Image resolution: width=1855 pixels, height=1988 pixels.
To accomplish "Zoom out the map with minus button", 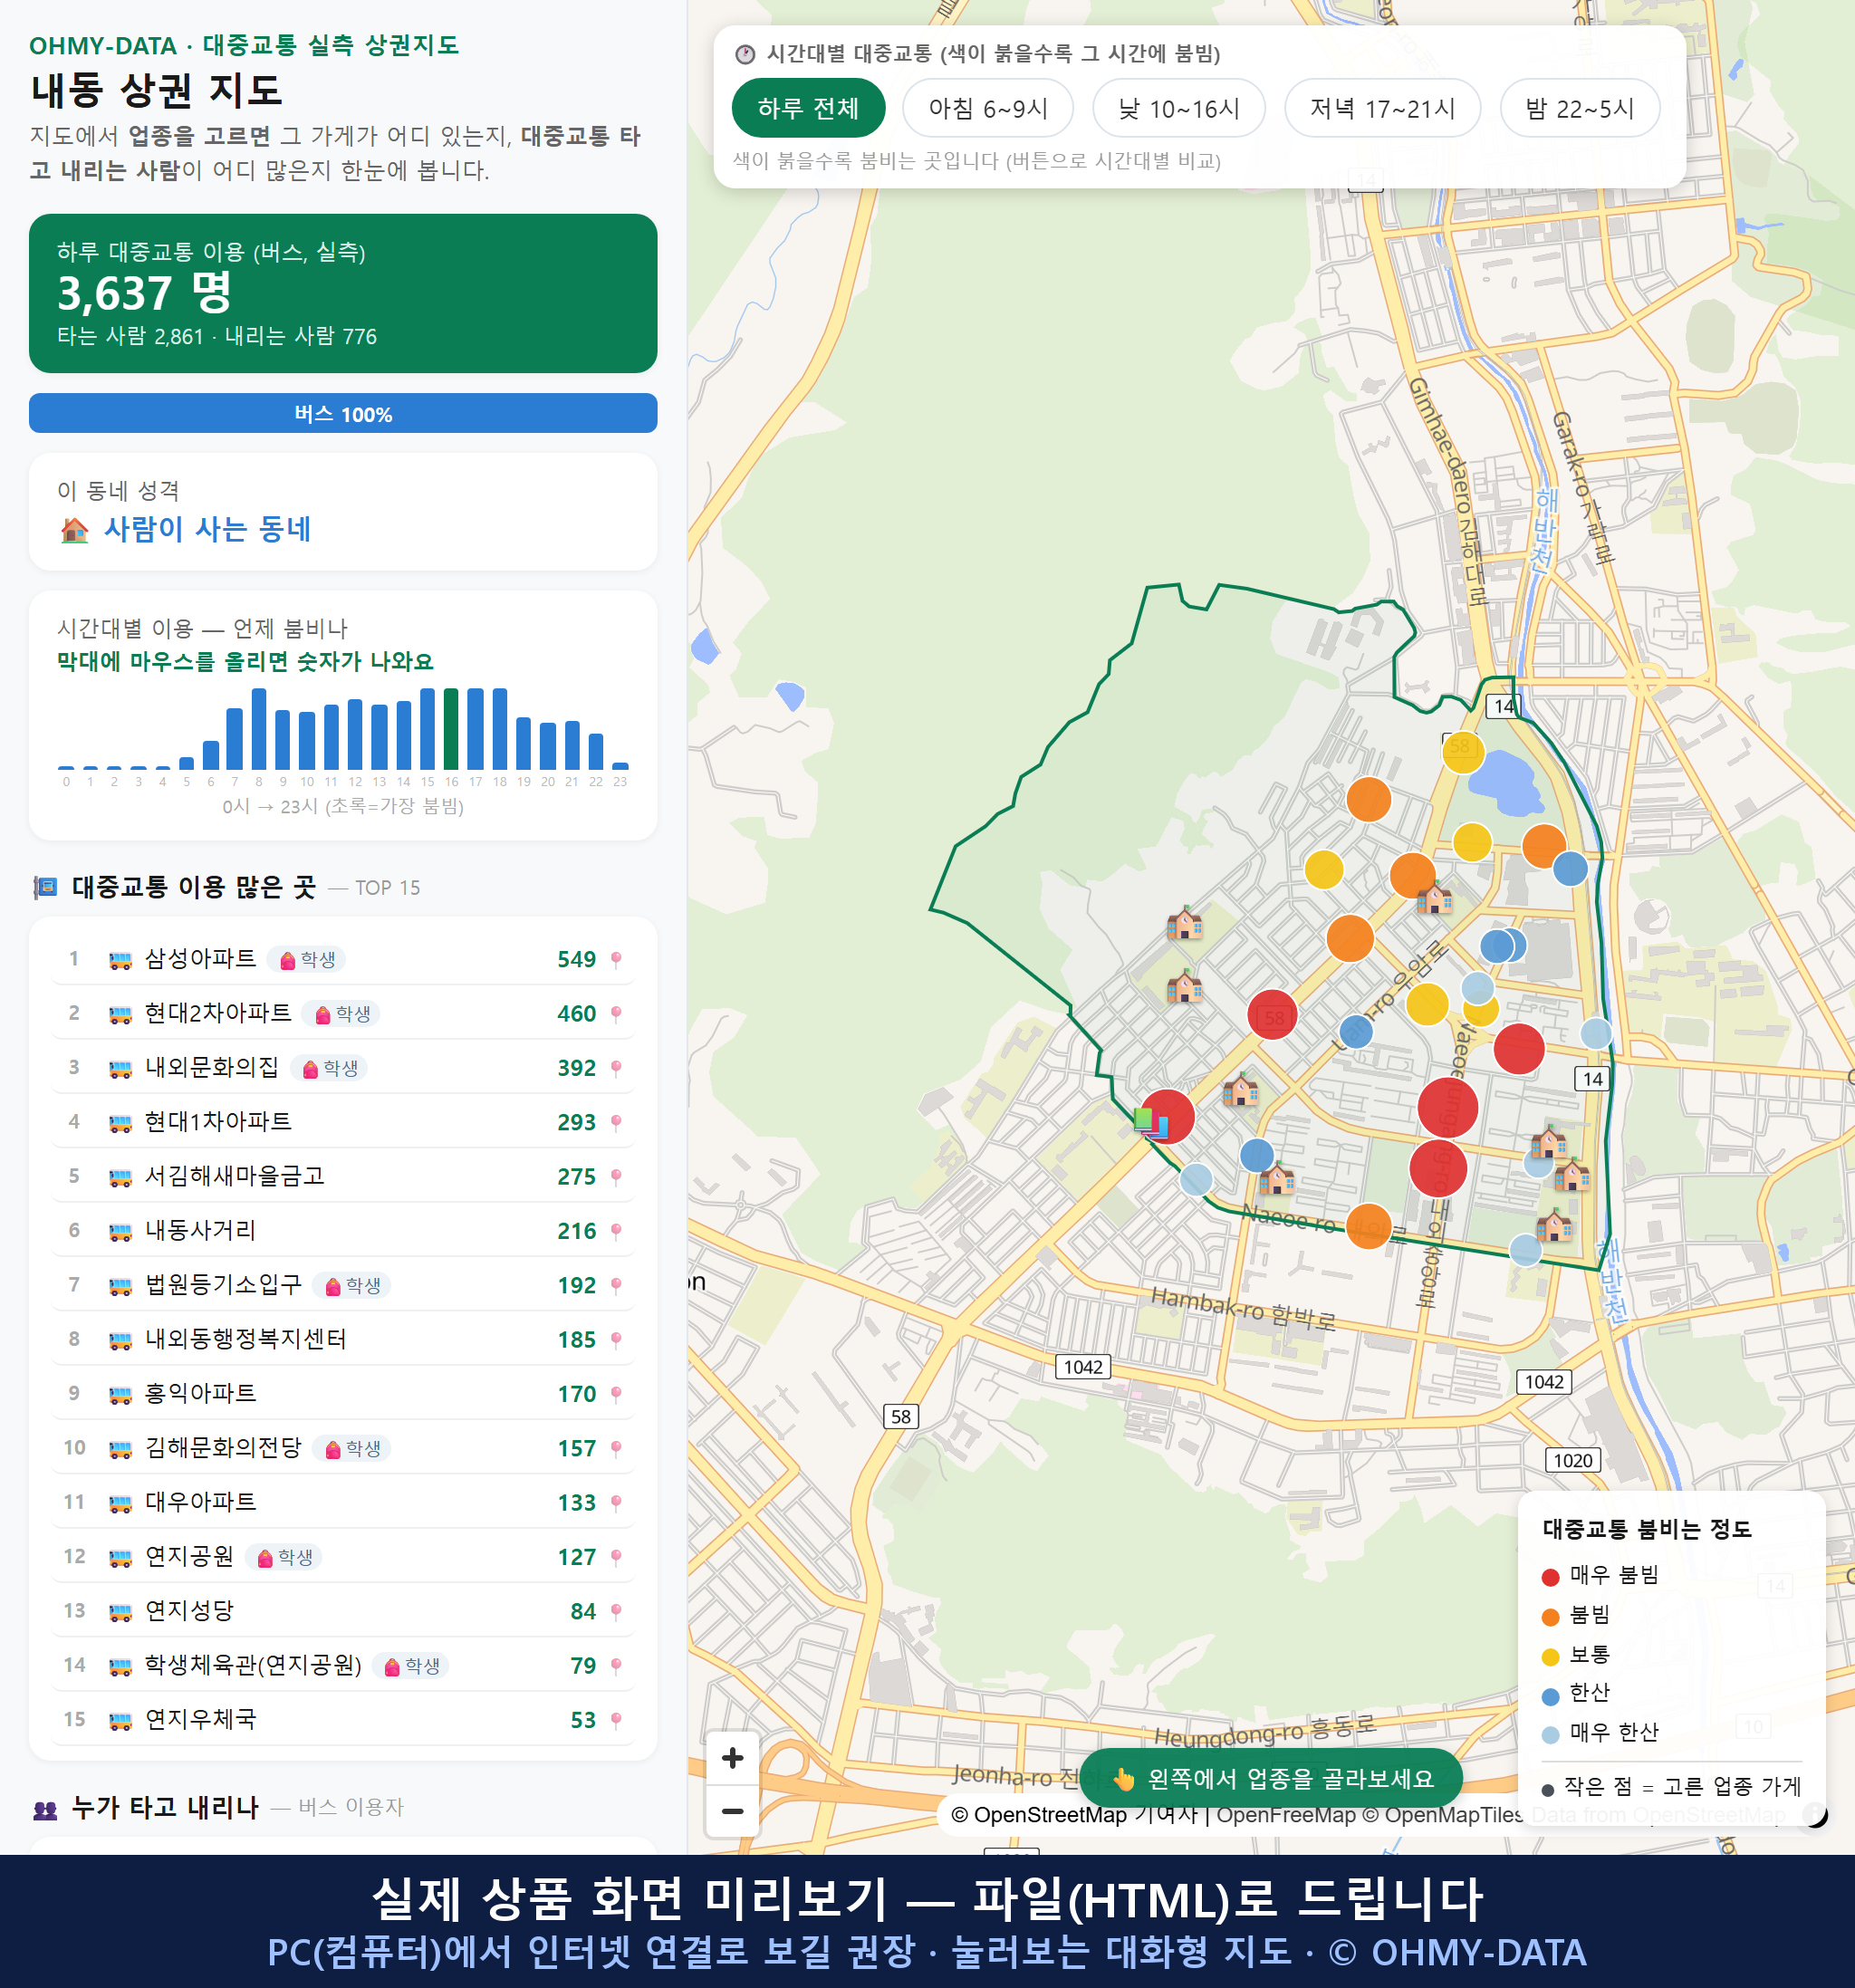I will [732, 1811].
